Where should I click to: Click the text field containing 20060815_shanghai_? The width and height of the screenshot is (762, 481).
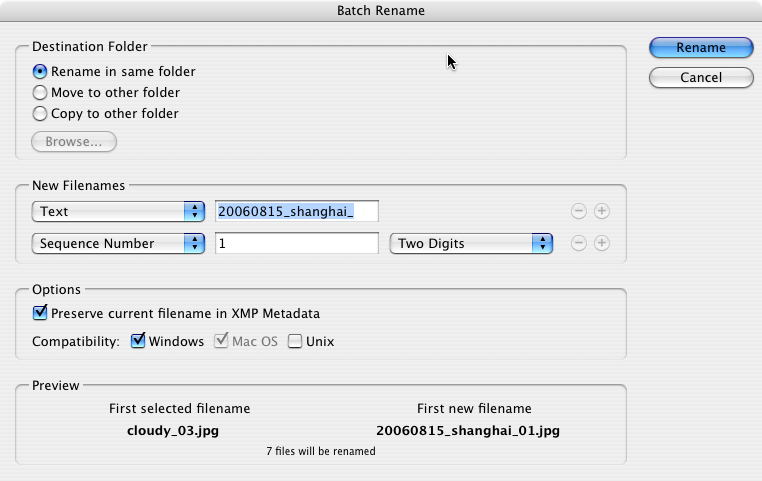pyautogui.click(x=297, y=211)
